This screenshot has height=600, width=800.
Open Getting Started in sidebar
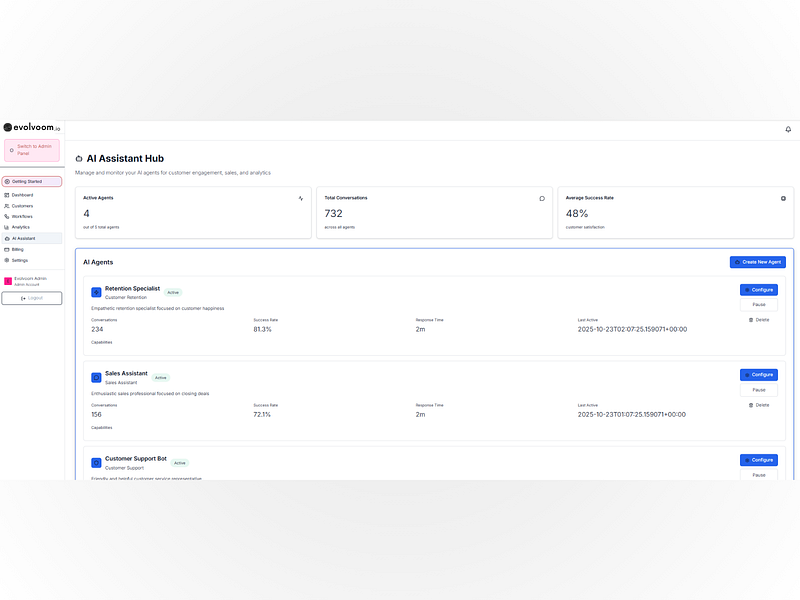point(32,182)
